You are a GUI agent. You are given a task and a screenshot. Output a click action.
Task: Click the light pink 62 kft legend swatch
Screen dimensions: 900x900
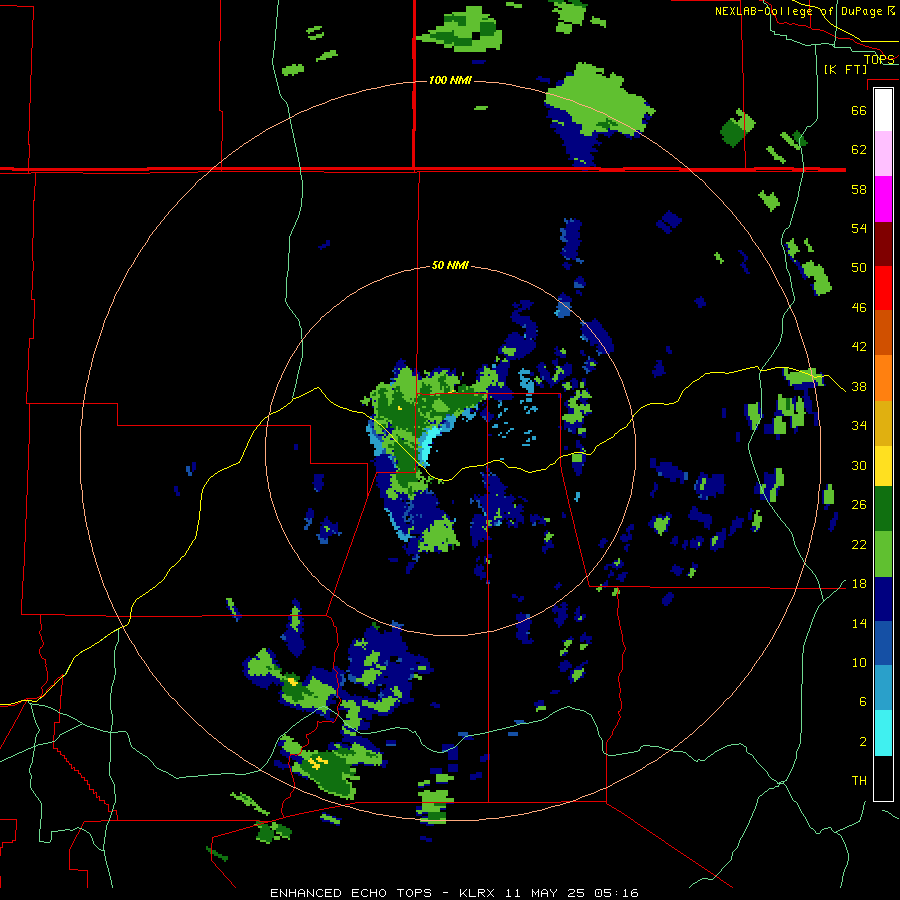(x=883, y=153)
